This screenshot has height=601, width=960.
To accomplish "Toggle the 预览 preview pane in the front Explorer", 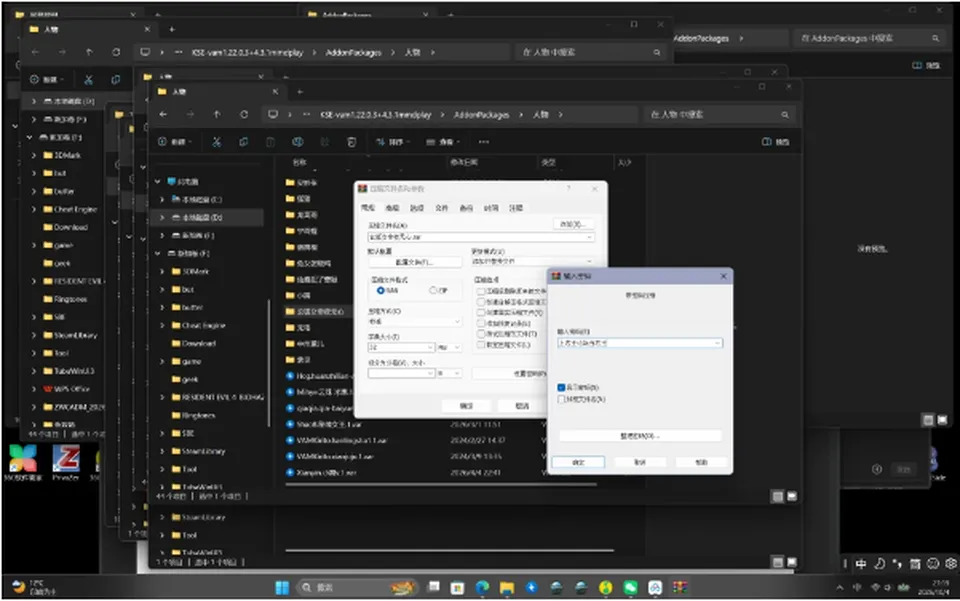I will tap(775, 142).
